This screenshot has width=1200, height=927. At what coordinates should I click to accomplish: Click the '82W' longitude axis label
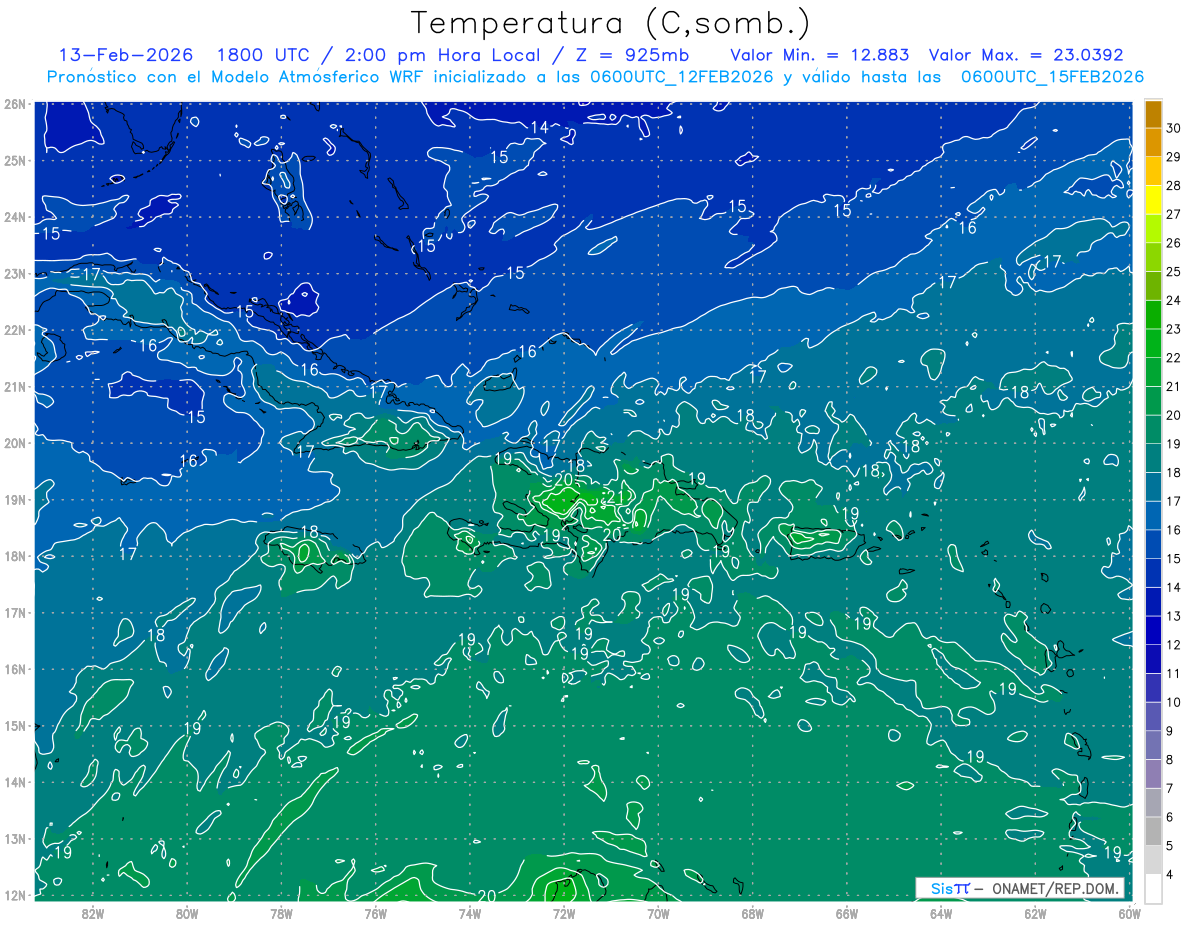(x=93, y=912)
